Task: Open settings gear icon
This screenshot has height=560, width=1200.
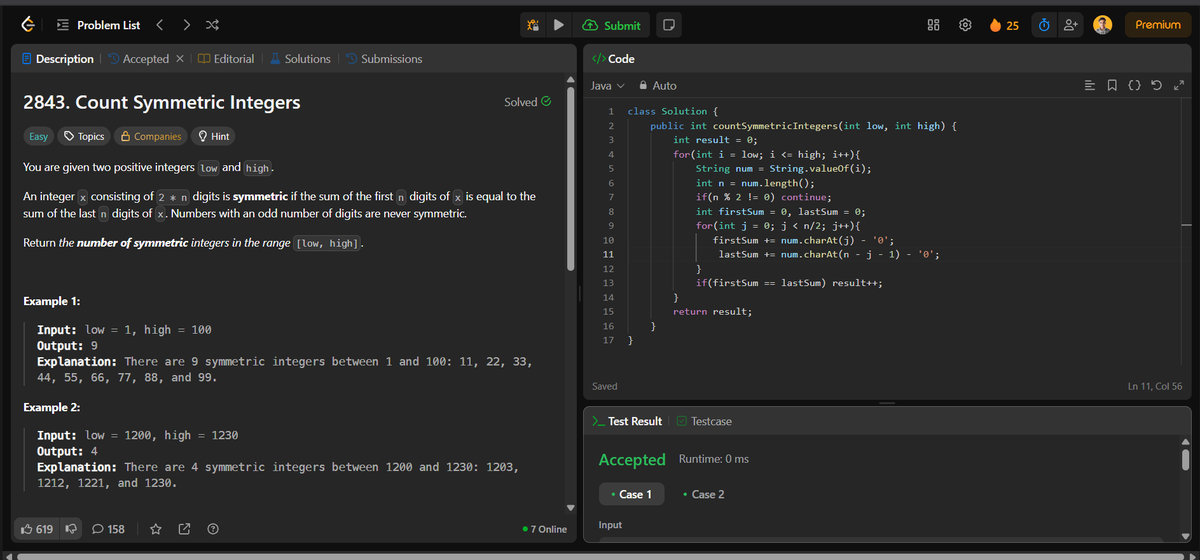Action: click(963, 25)
